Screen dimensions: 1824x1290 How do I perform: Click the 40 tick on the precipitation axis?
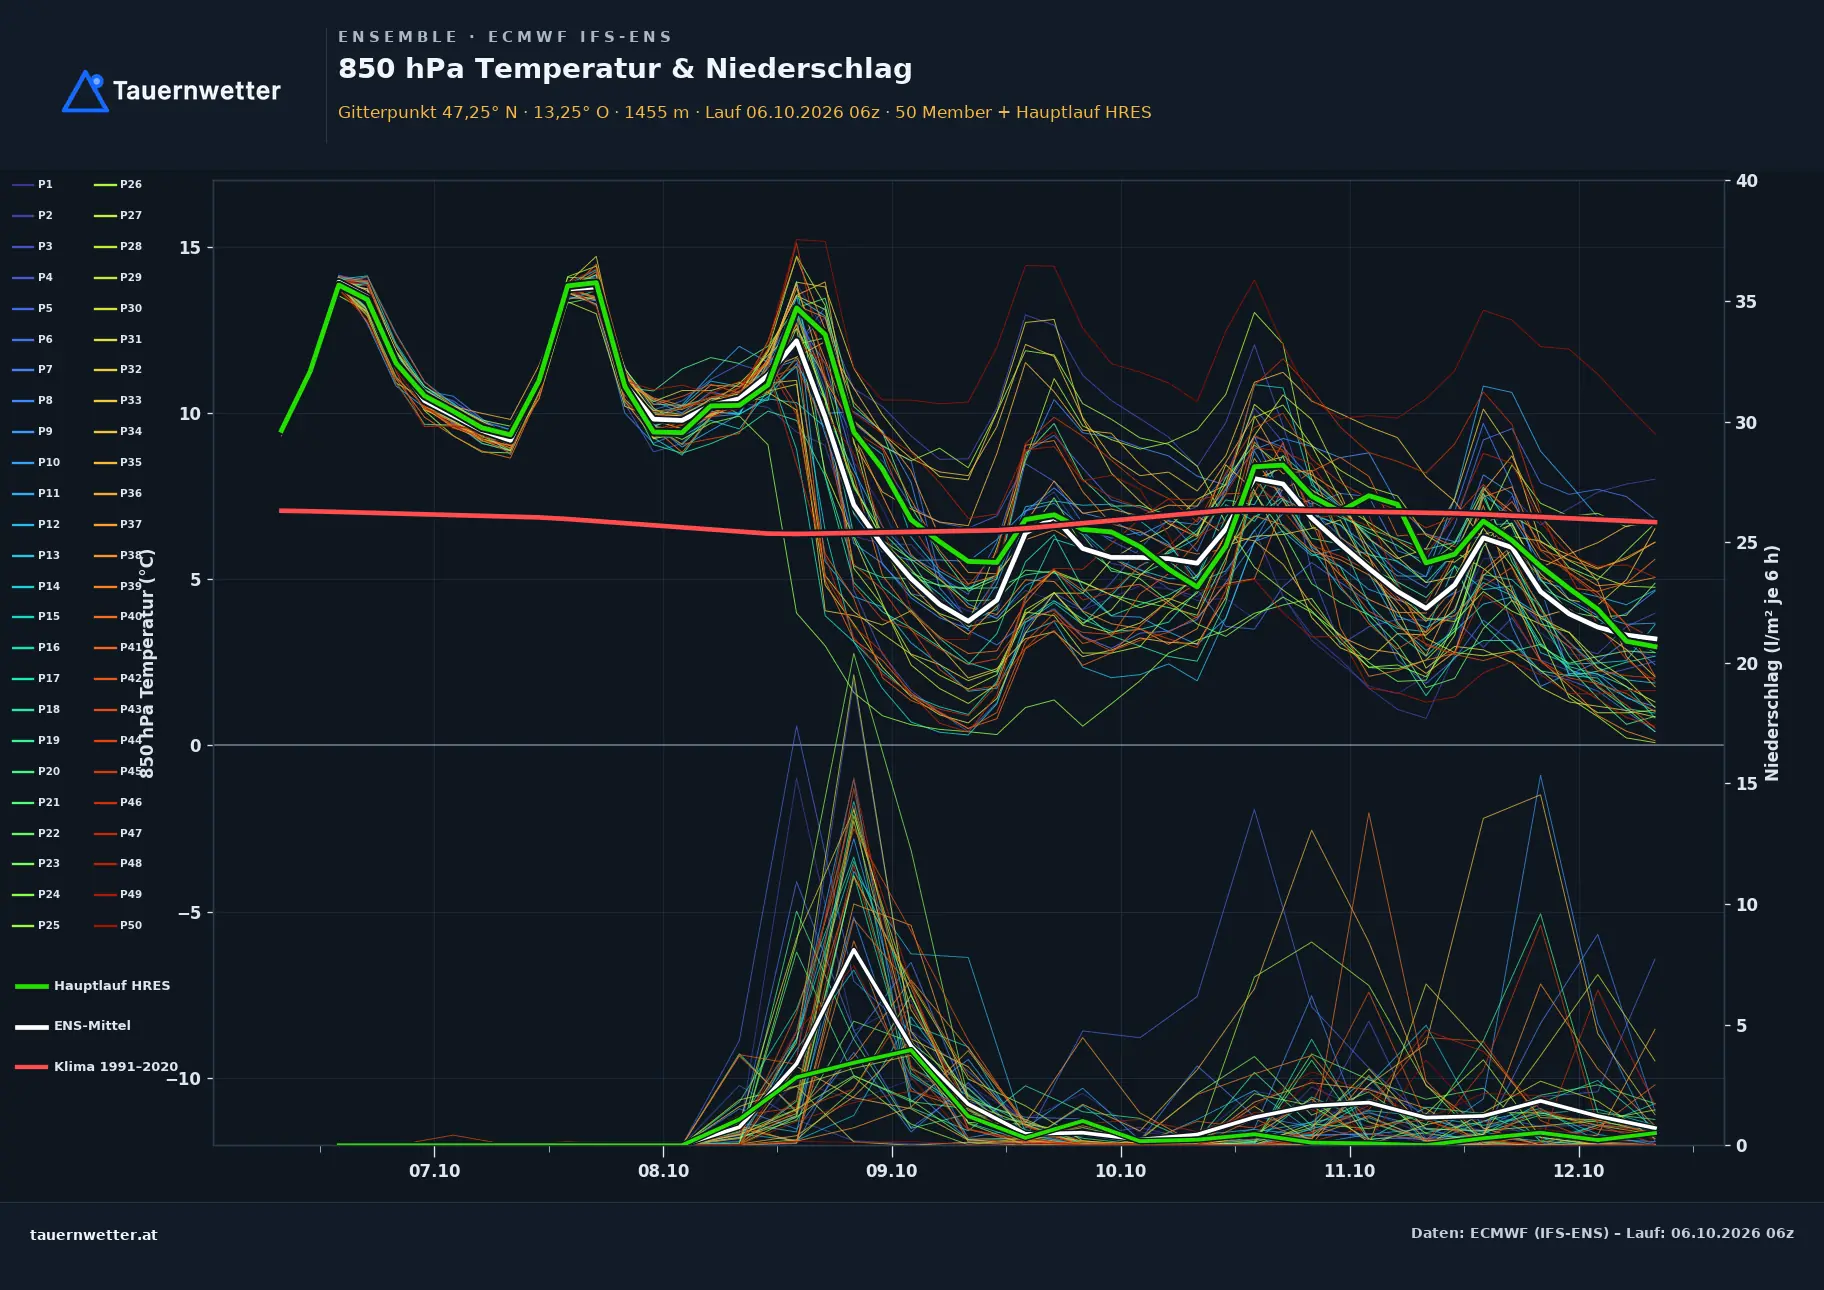pos(1747,181)
